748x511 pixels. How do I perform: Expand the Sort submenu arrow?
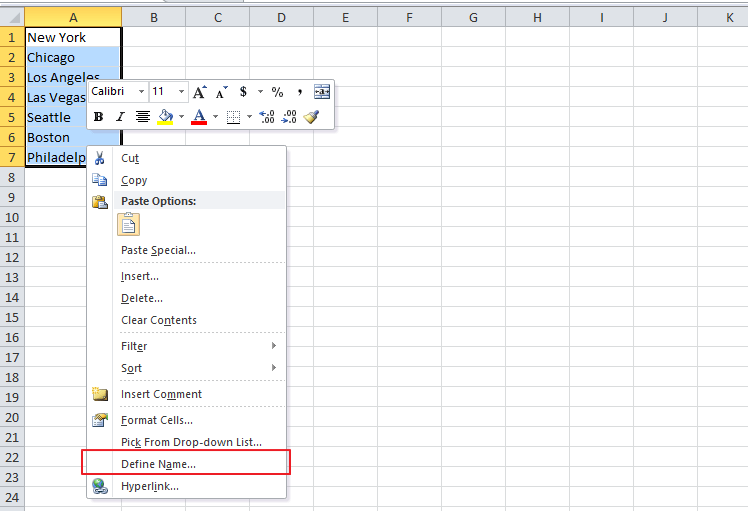(274, 367)
